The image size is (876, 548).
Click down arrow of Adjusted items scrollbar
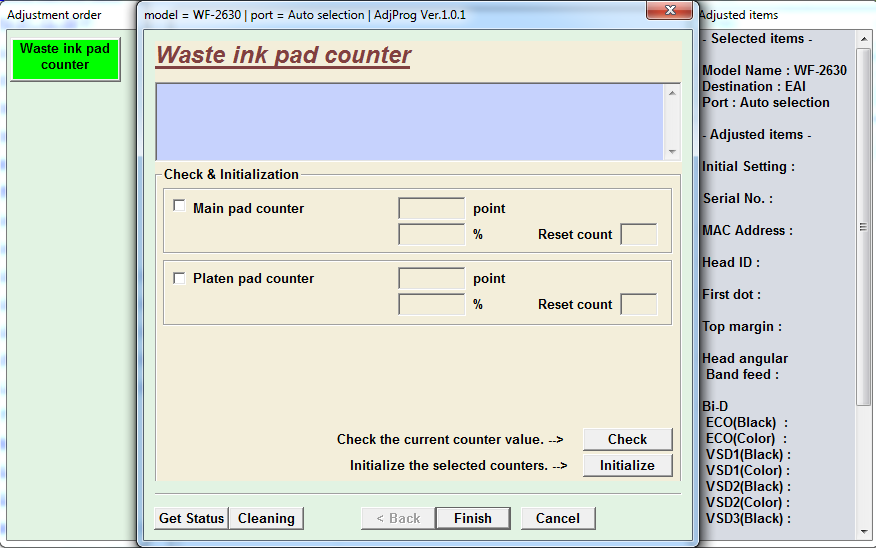(864, 531)
